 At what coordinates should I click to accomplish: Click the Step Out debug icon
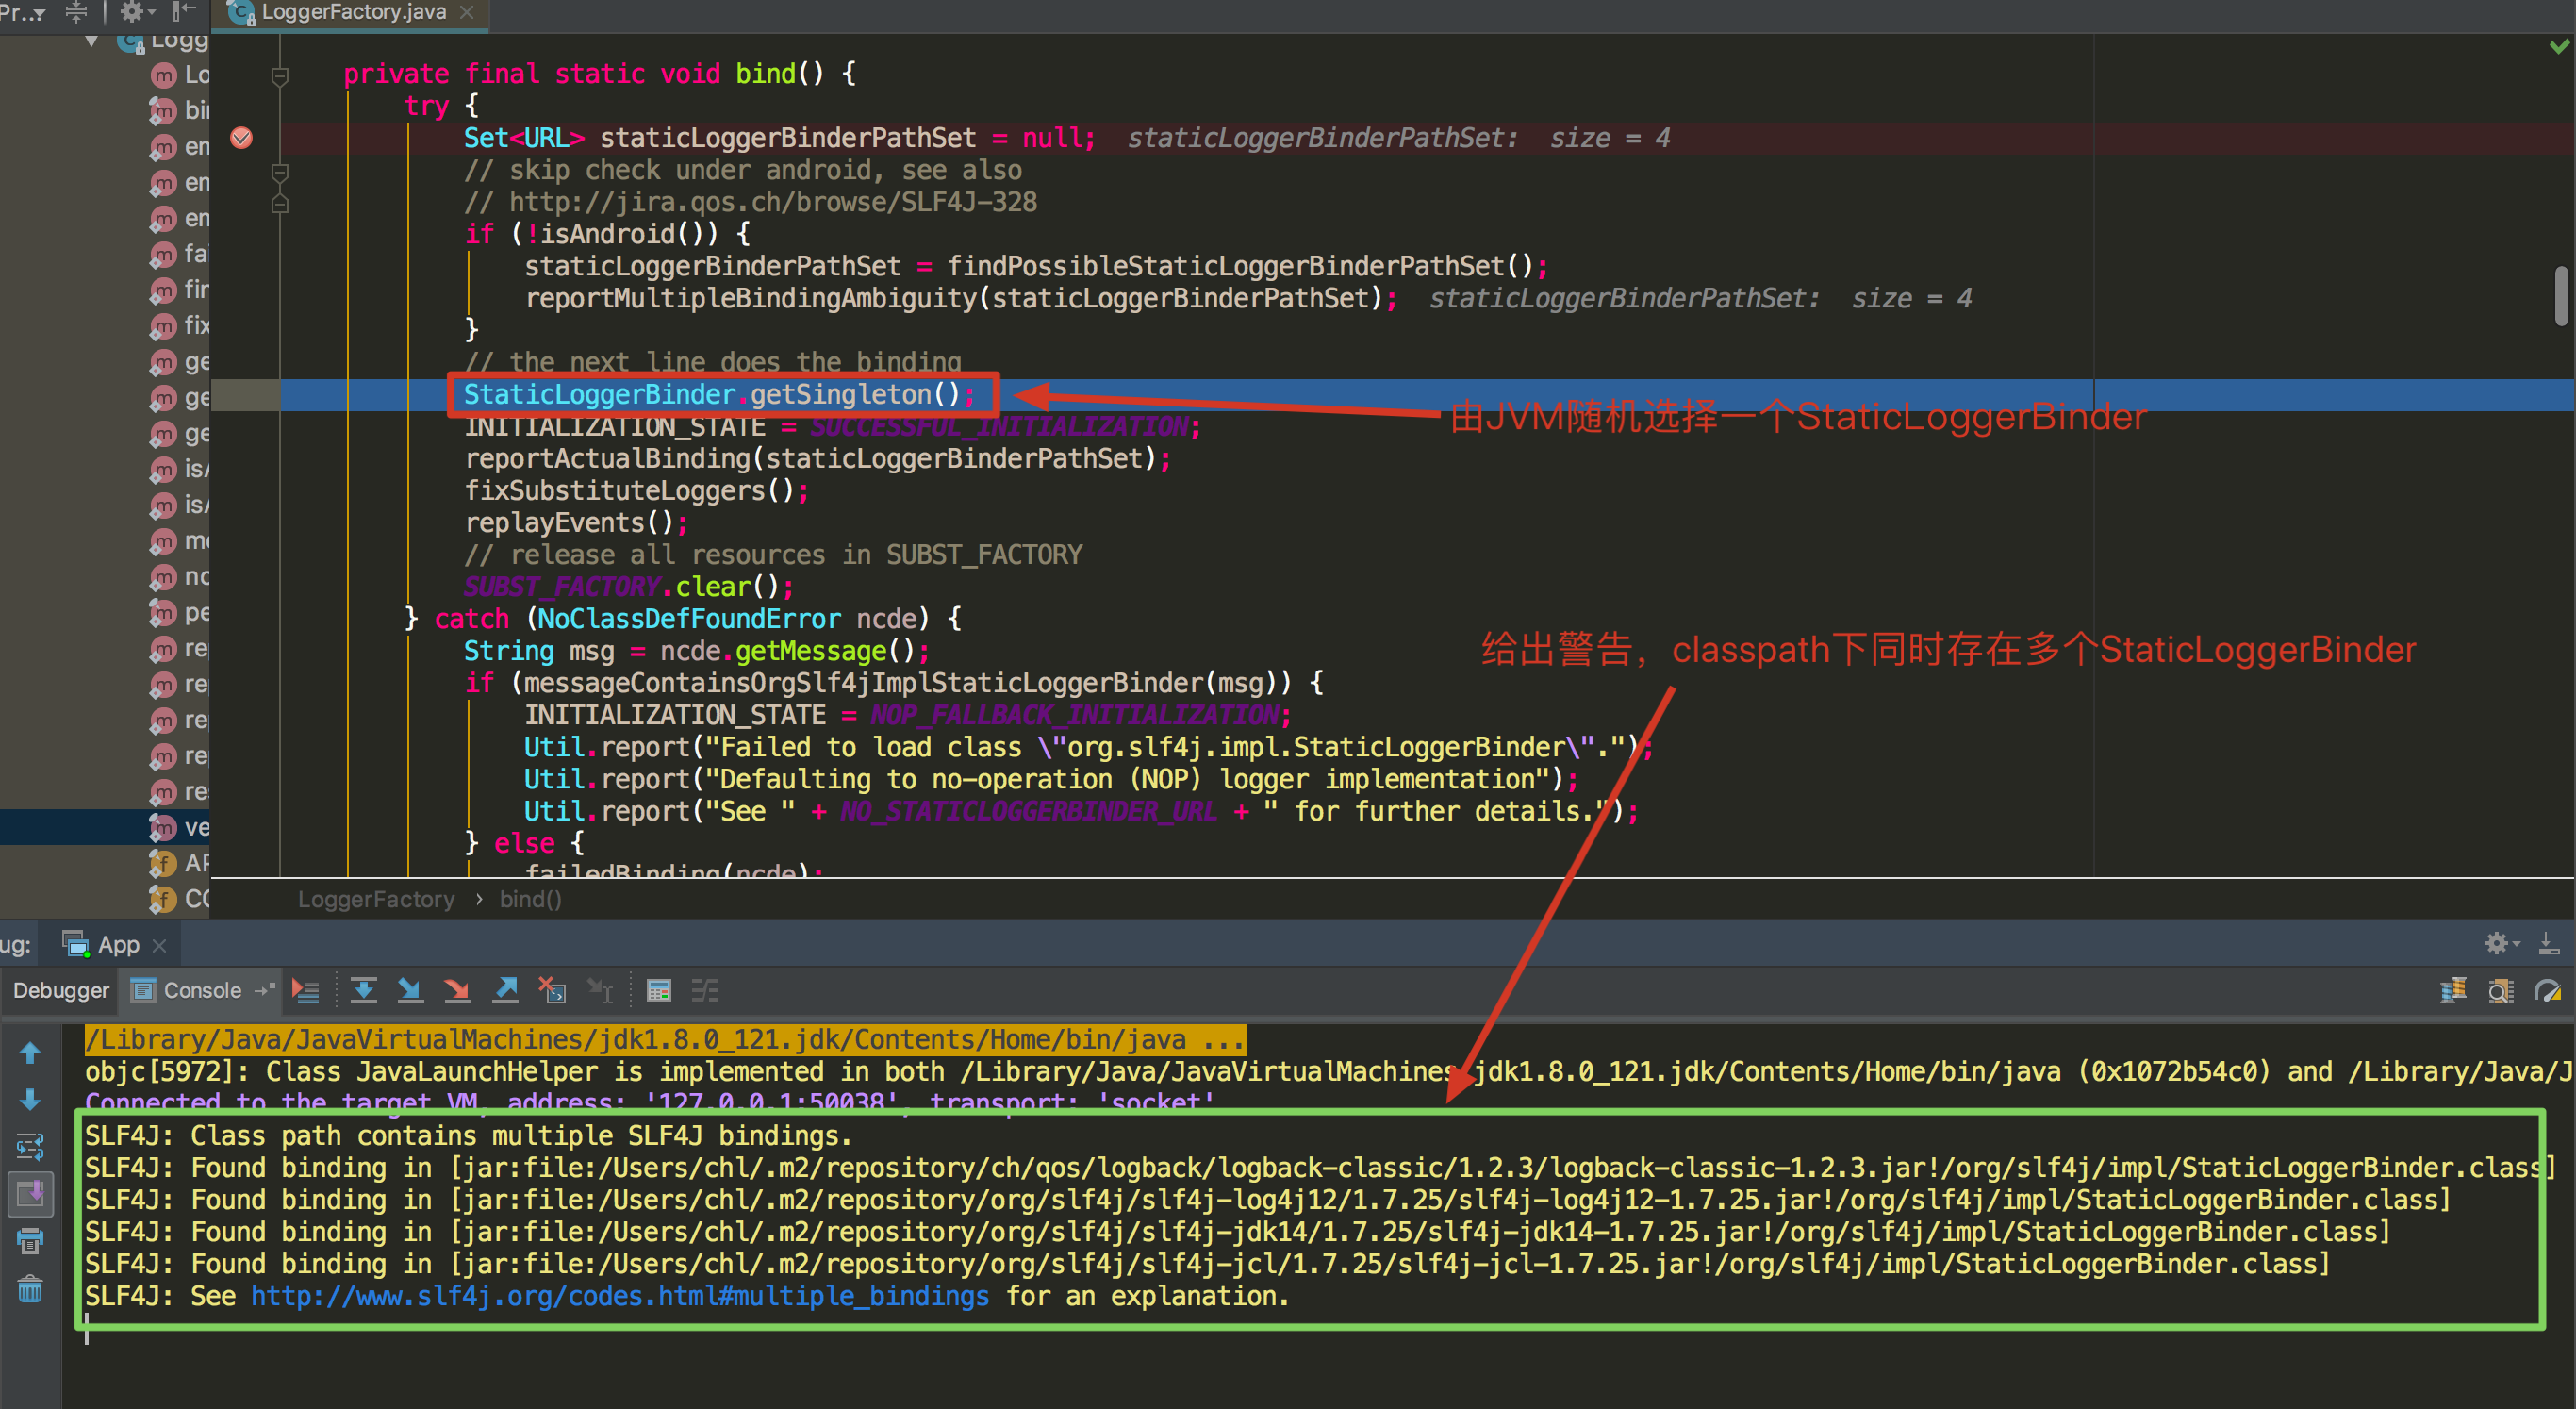pos(506,990)
